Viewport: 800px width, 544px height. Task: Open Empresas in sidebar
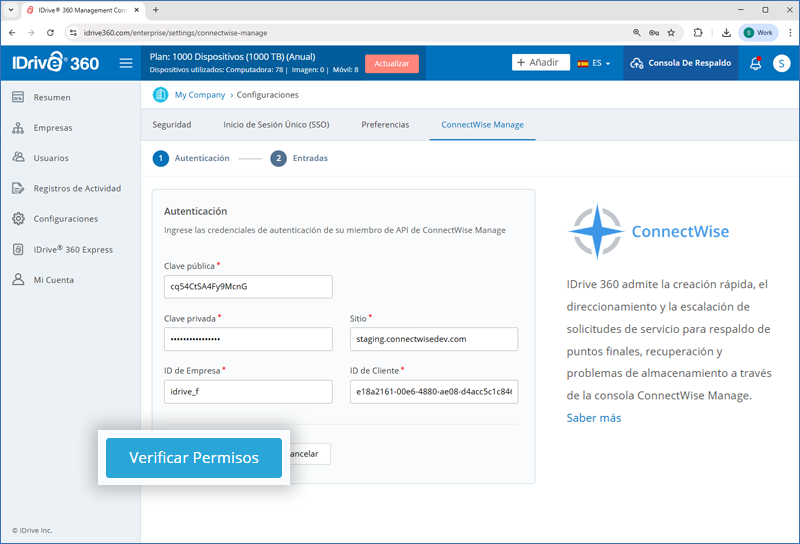click(53, 128)
